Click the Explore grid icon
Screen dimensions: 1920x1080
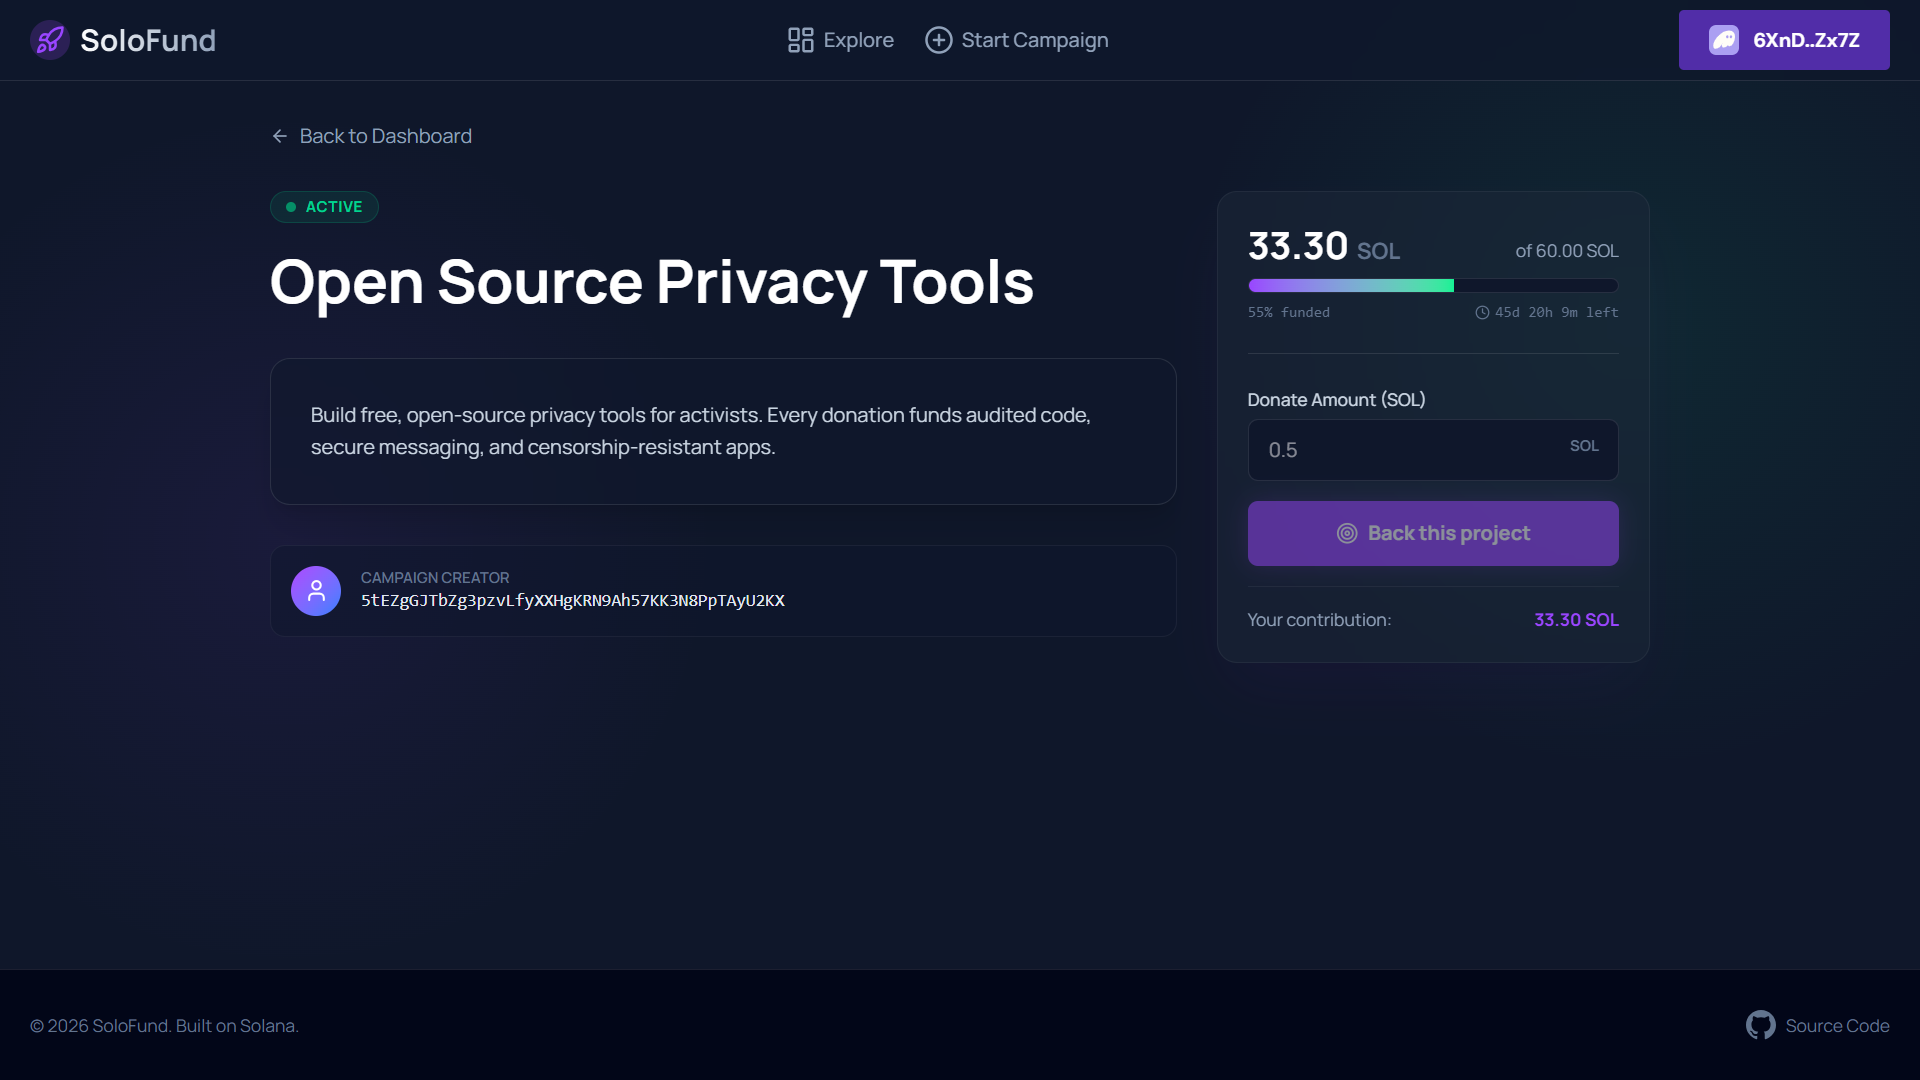800,40
